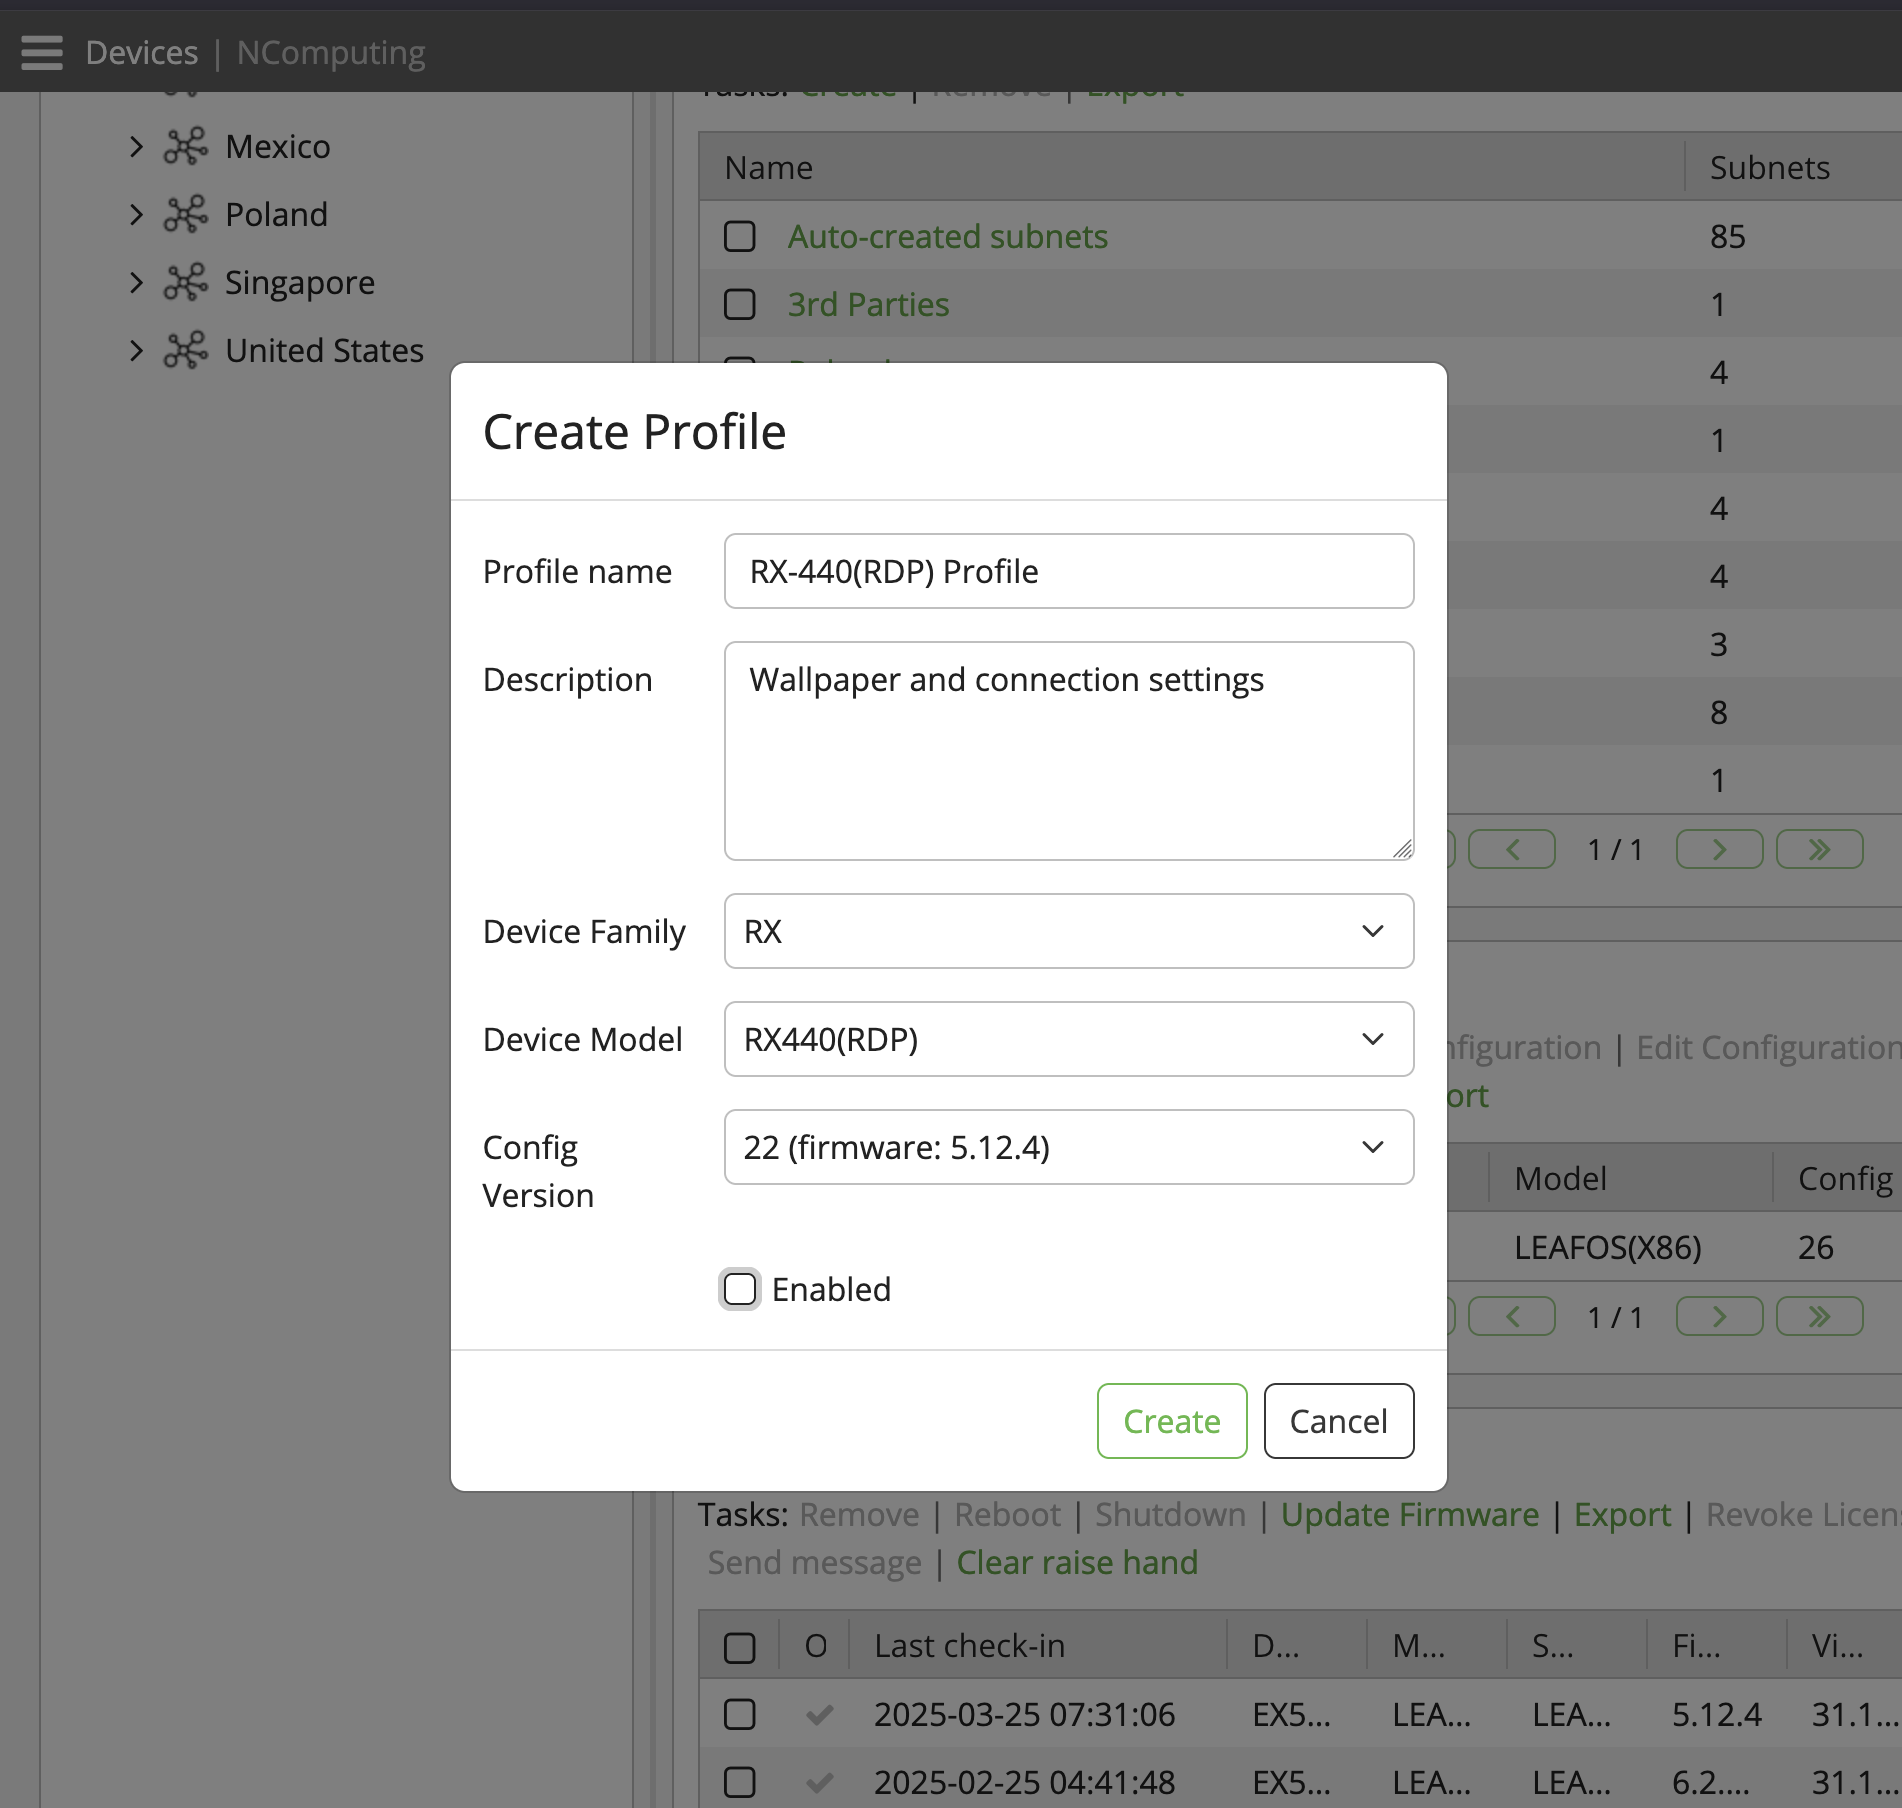Click the Model column header

pos(1561,1179)
